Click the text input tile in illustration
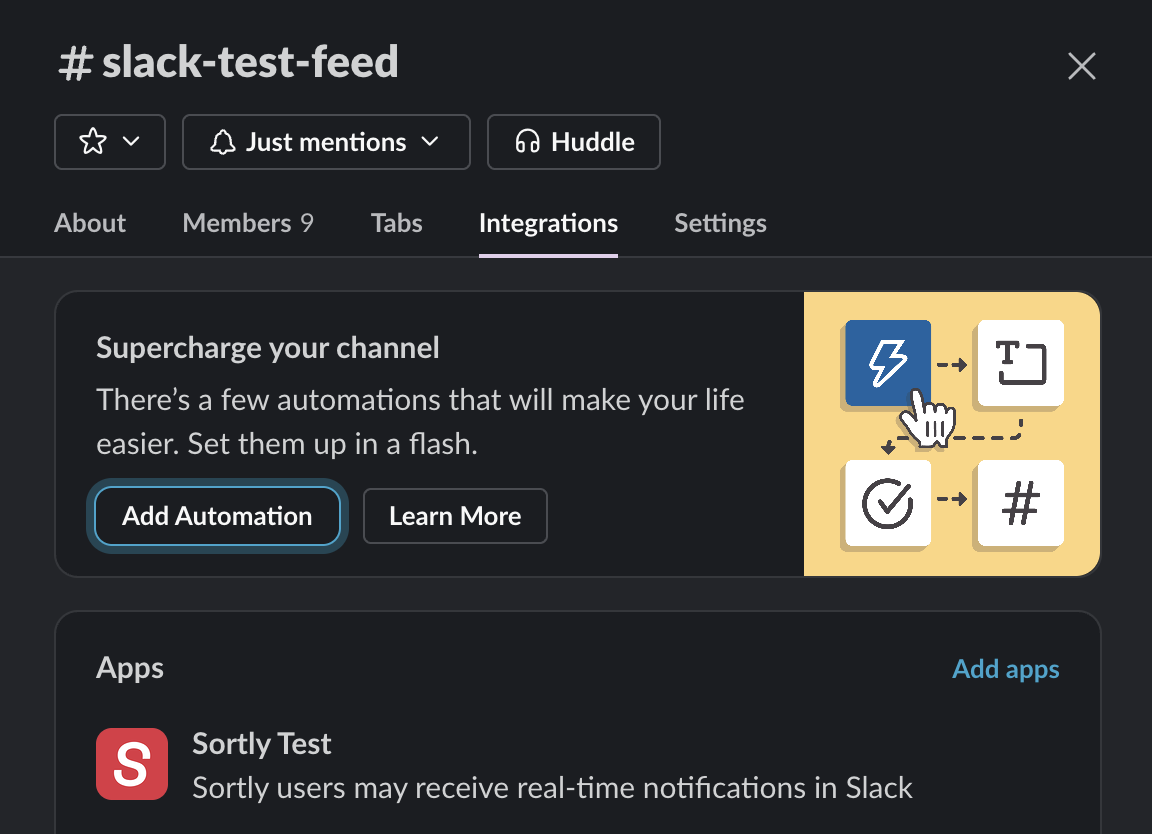 coord(1020,363)
